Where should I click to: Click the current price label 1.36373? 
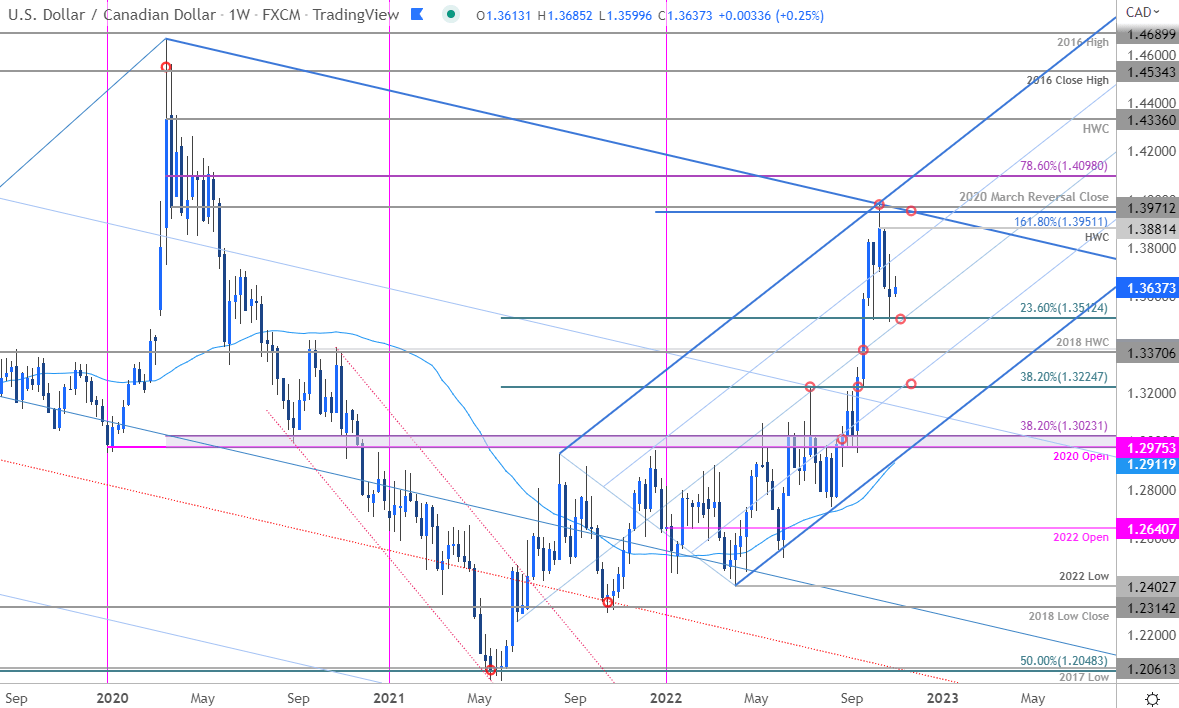(1147, 287)
